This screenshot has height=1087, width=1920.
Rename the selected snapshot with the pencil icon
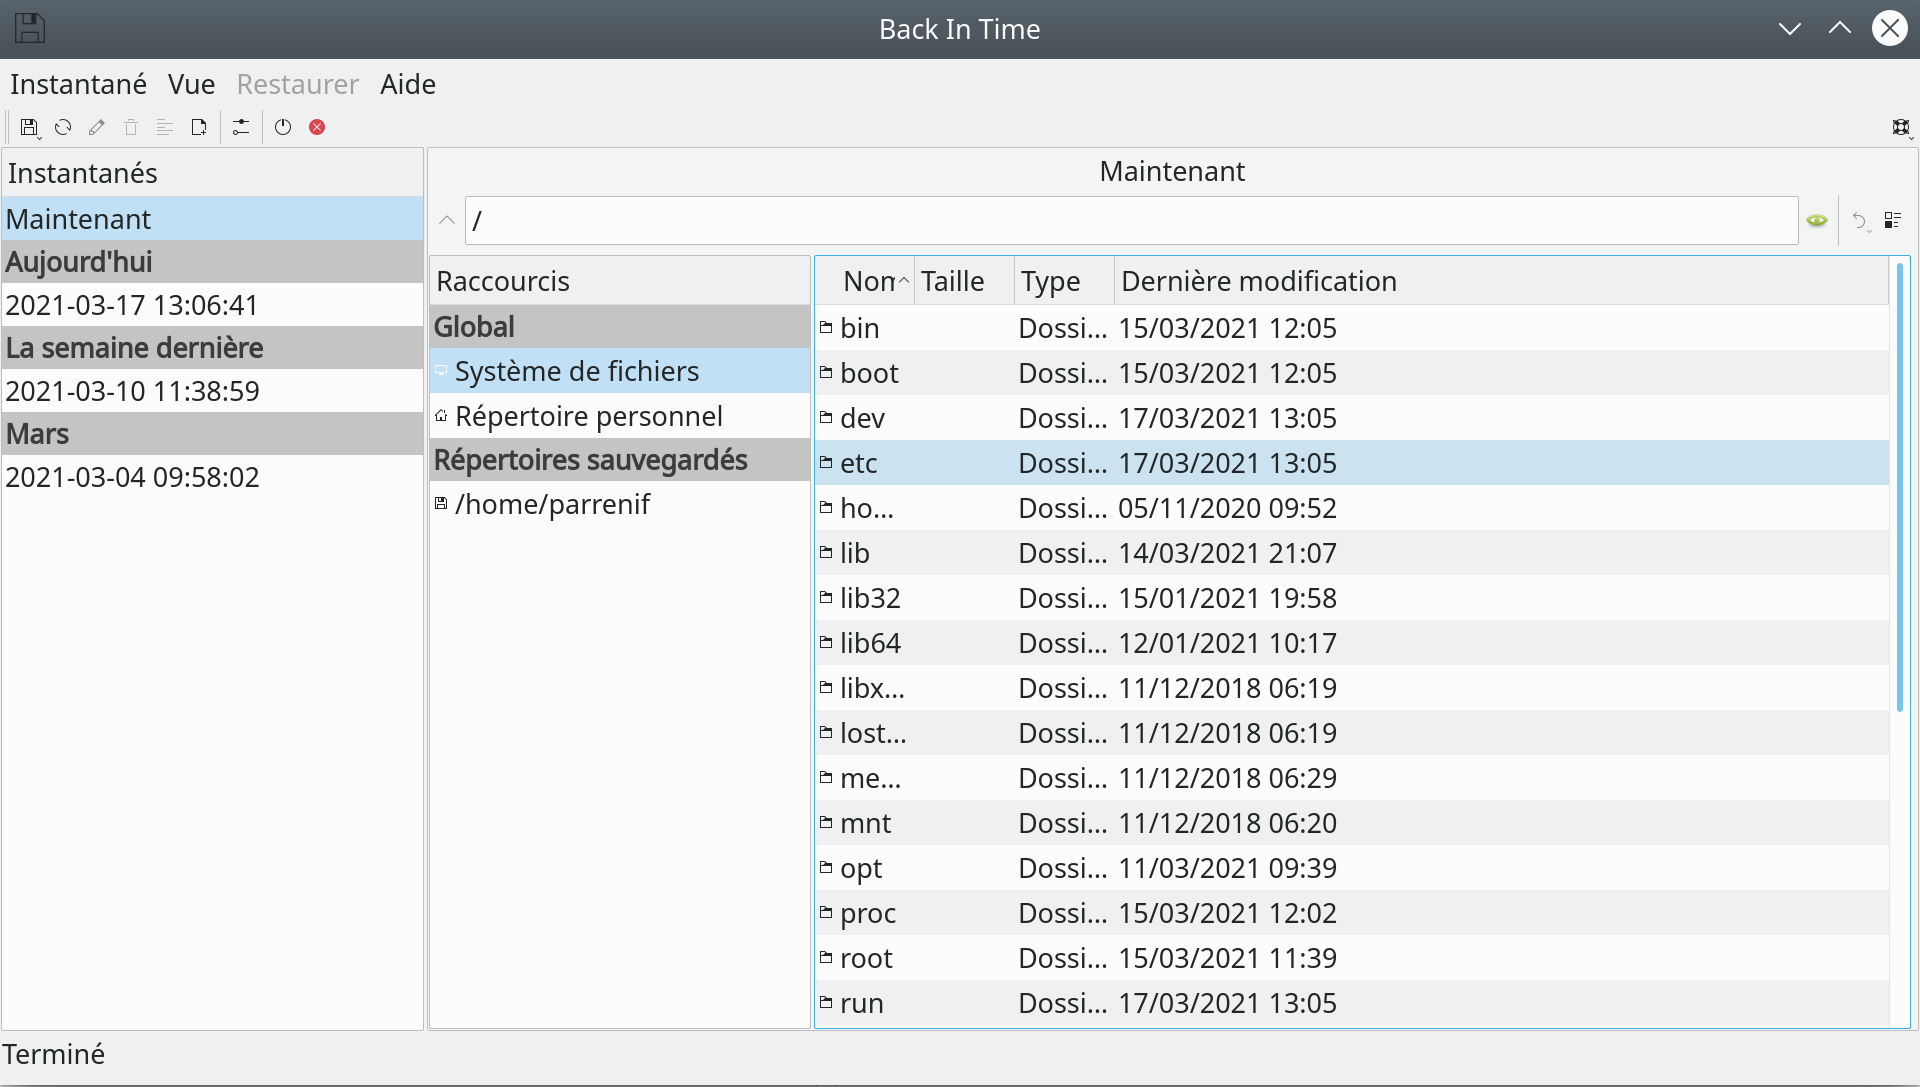tap(96, 127)
